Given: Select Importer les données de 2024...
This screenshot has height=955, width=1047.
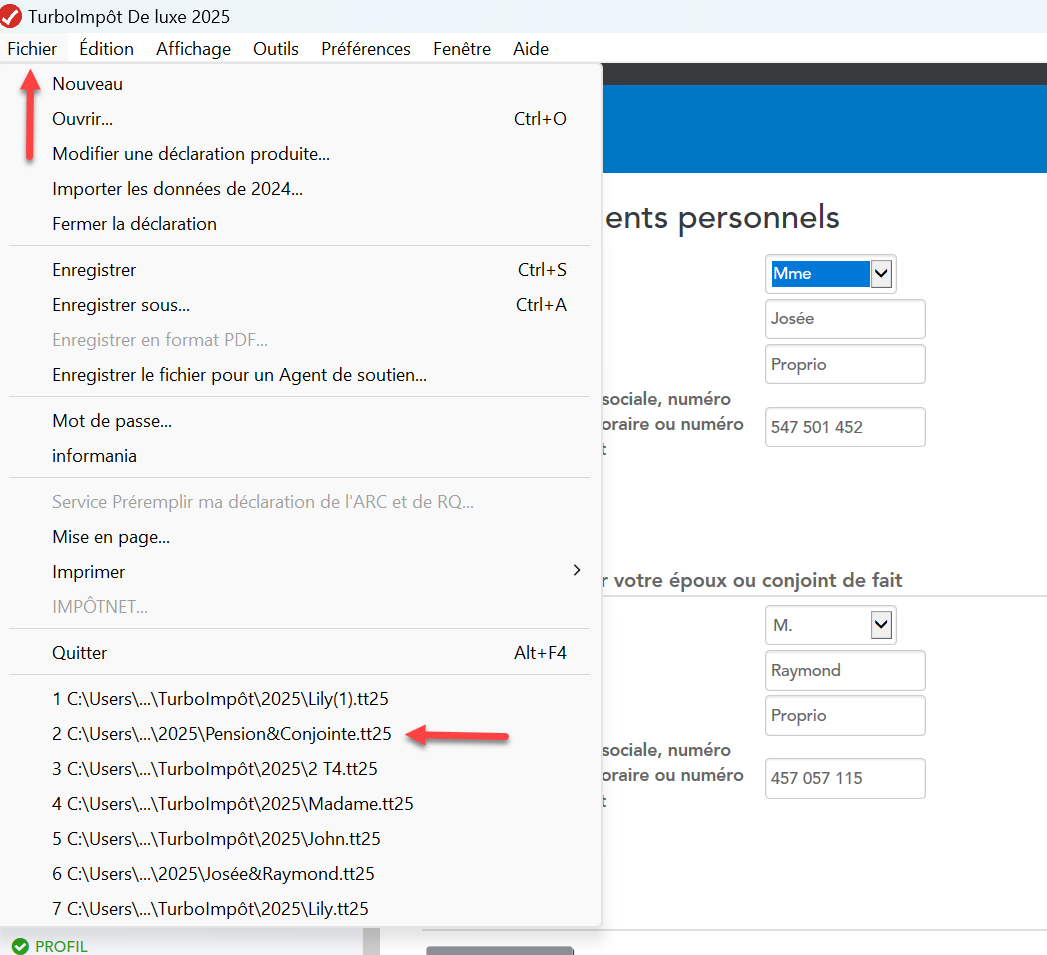Looking at the screenshot, I should click(x=300, y=189).
